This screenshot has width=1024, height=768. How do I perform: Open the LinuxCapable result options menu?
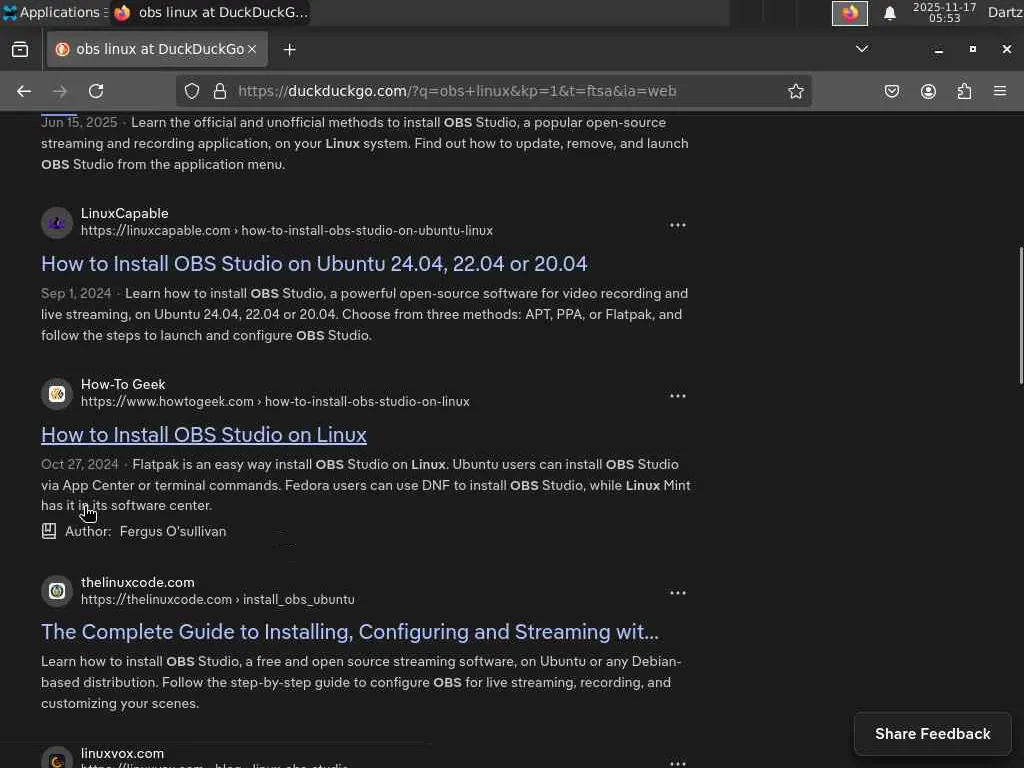pos(678,225)
